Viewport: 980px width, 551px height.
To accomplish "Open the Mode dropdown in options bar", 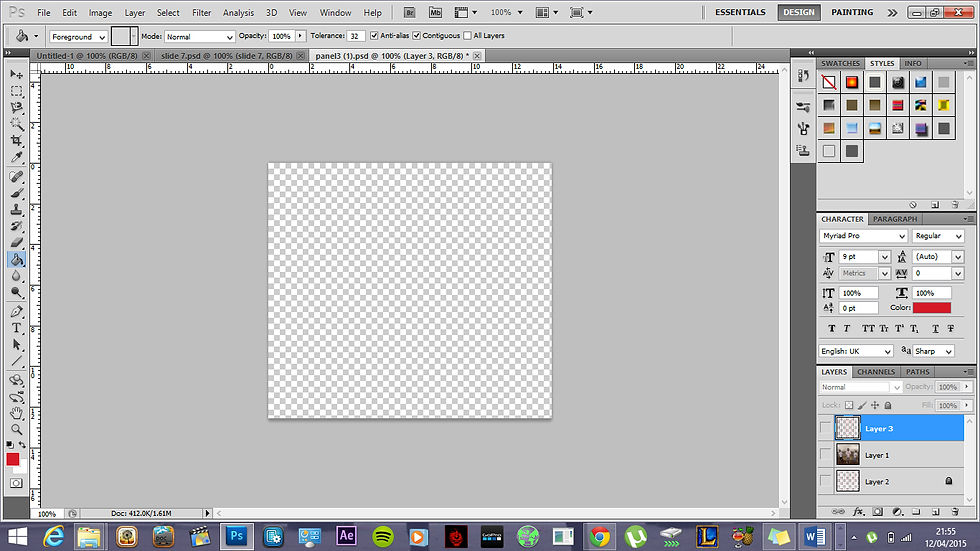I will tap(199, 37).
